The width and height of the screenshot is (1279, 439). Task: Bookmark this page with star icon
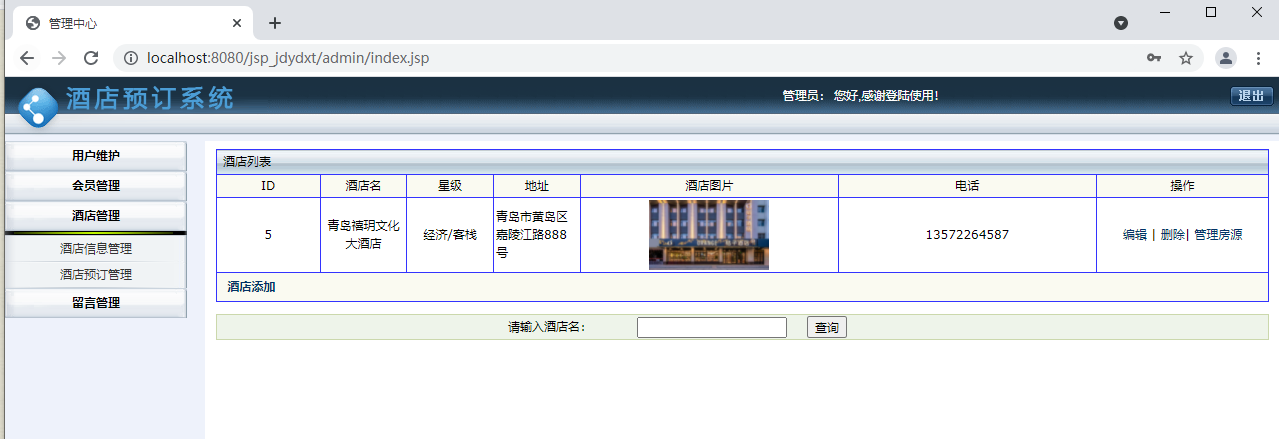[1186, 58]
